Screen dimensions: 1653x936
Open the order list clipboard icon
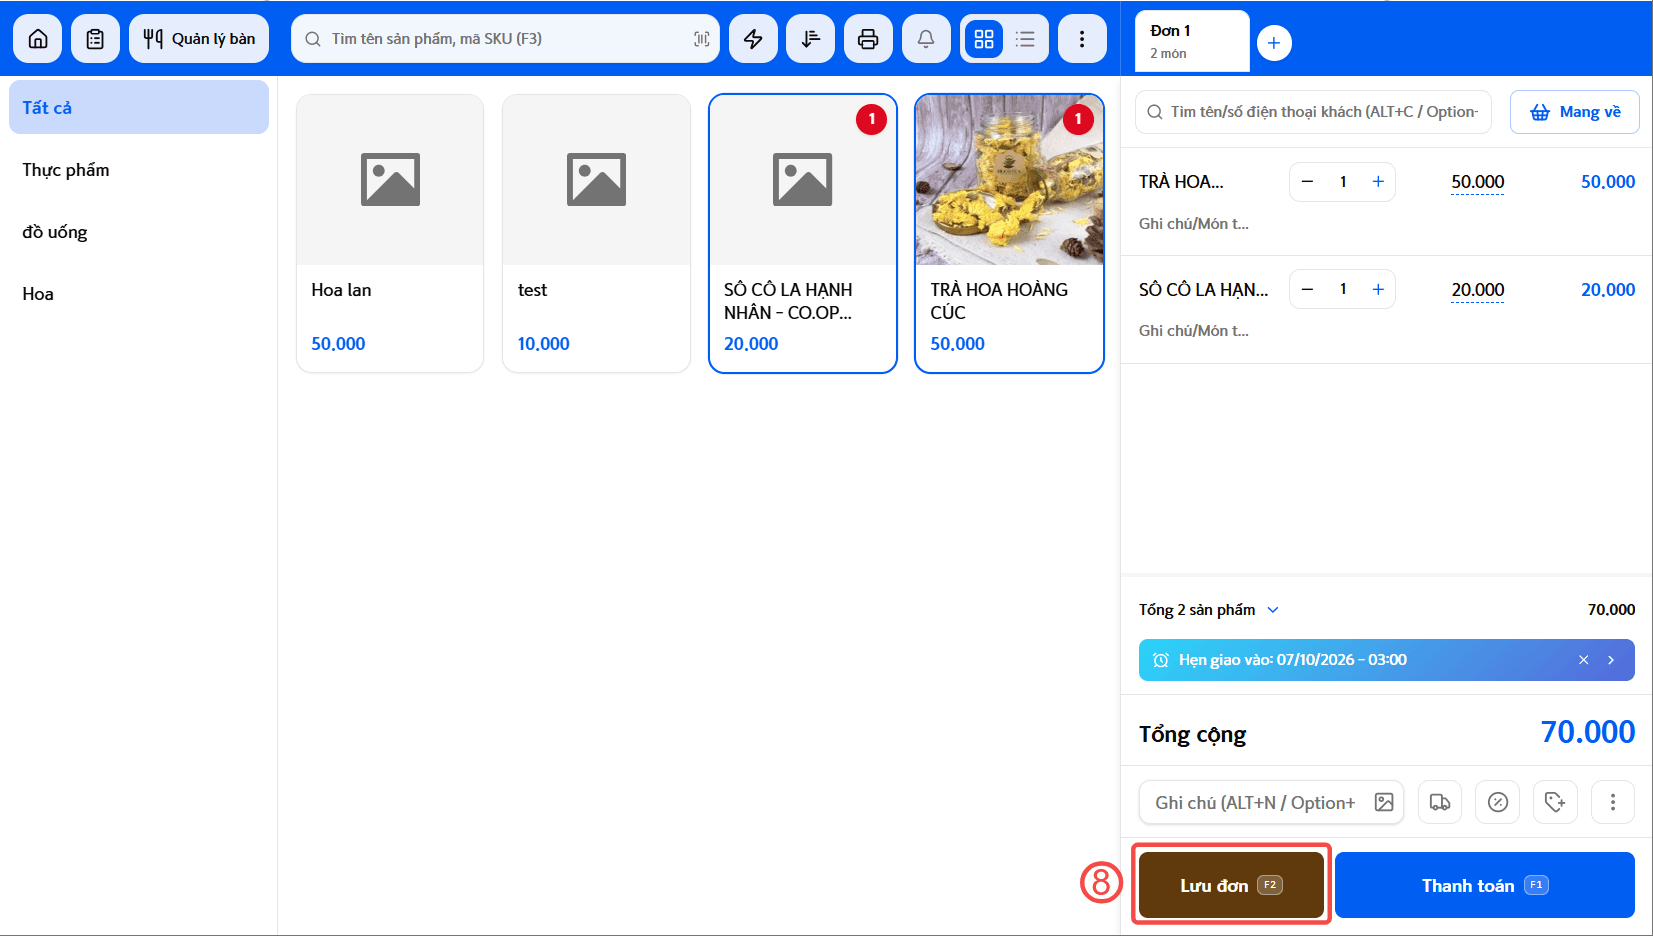click(95, 39)
